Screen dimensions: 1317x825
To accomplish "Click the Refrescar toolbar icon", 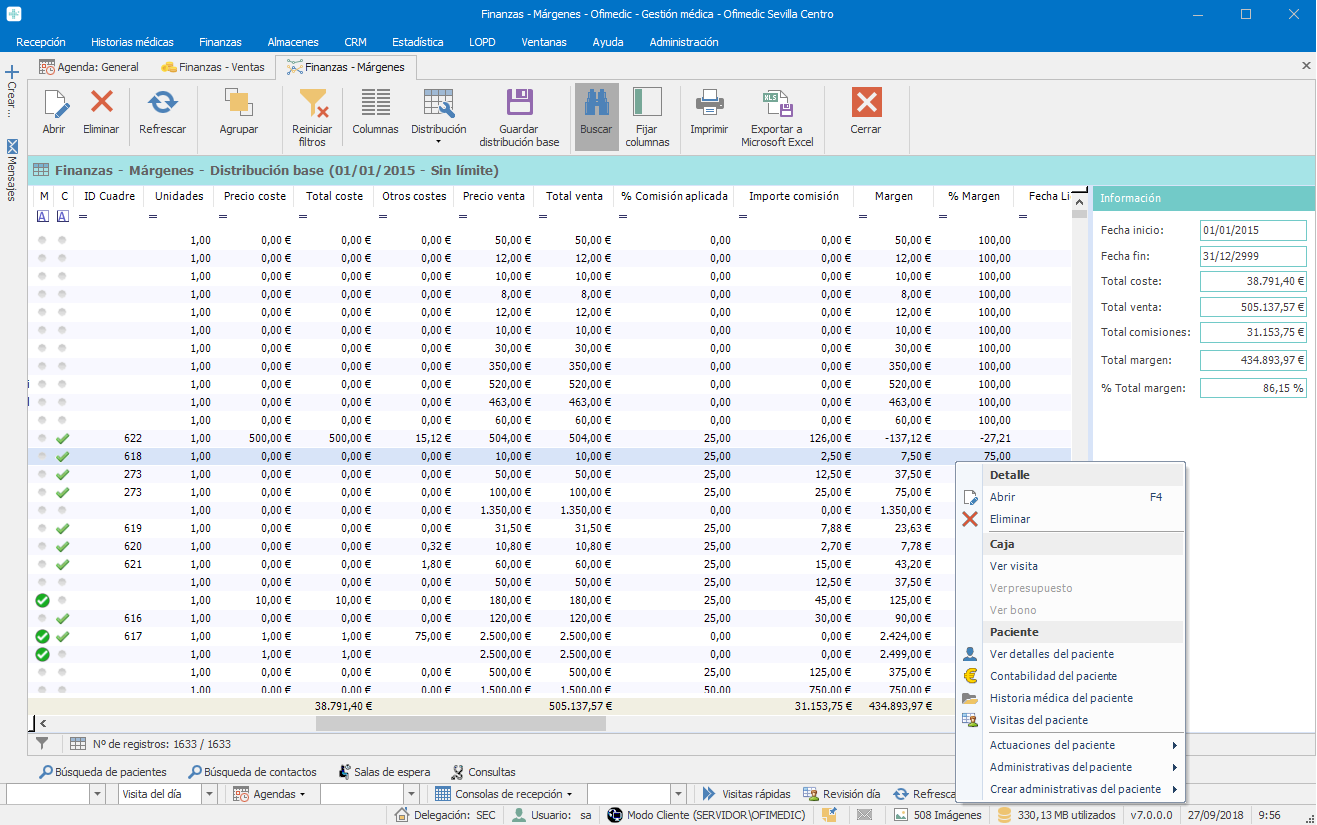I will (162, 103).
